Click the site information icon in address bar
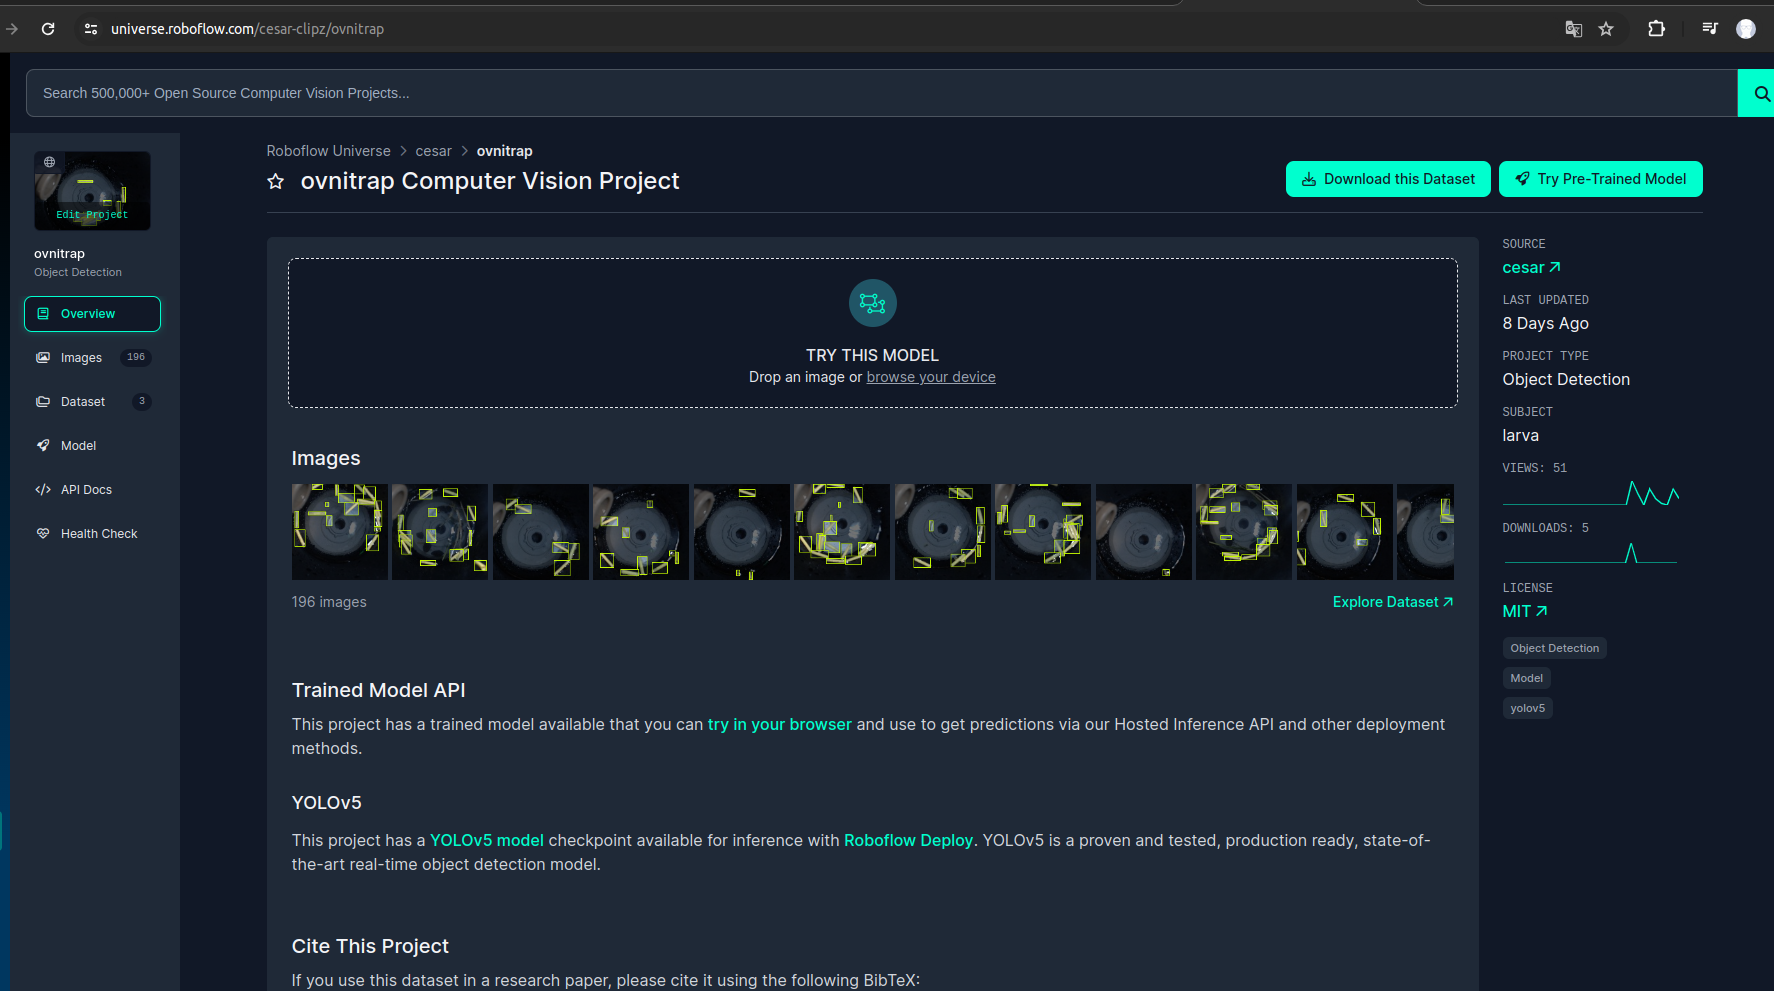 coord(91,29)
